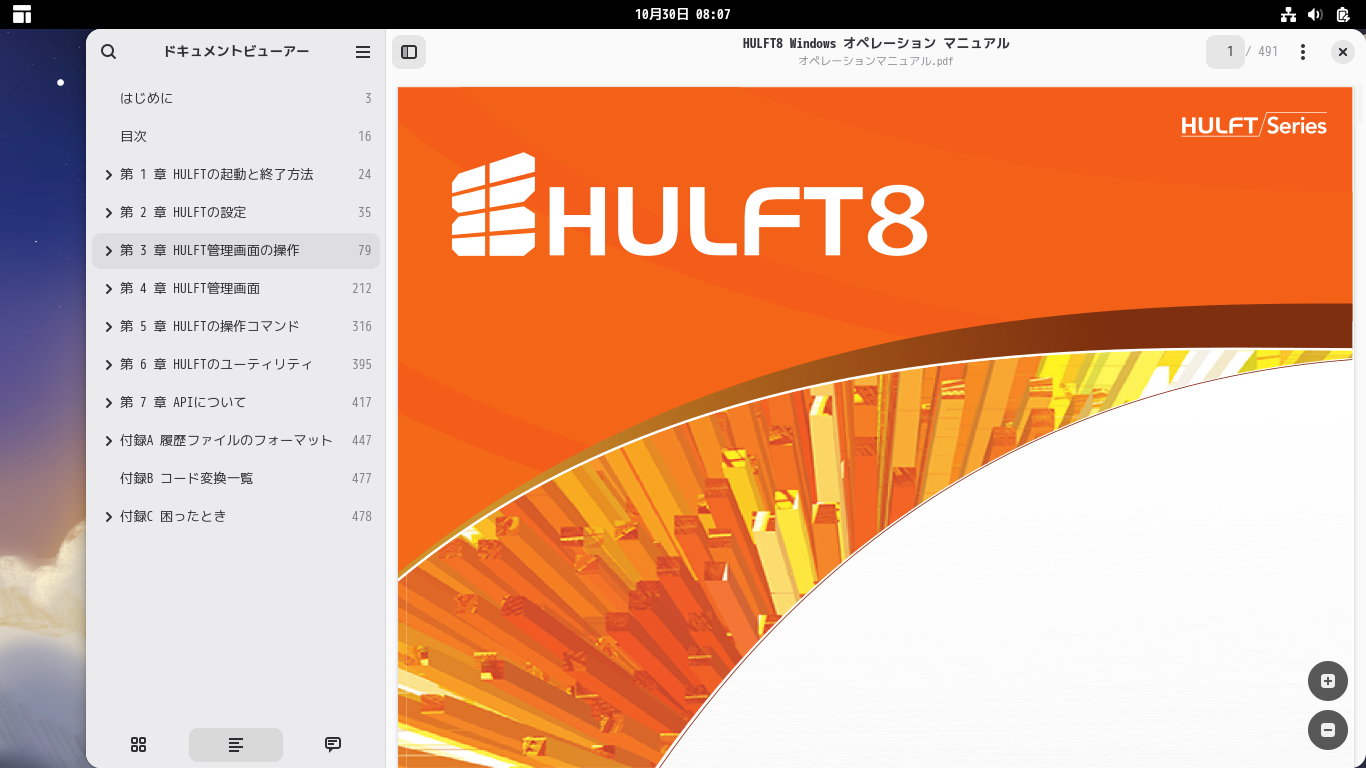Open the hamburger main menu
1366x768 pixels.
tap(363, 52)
